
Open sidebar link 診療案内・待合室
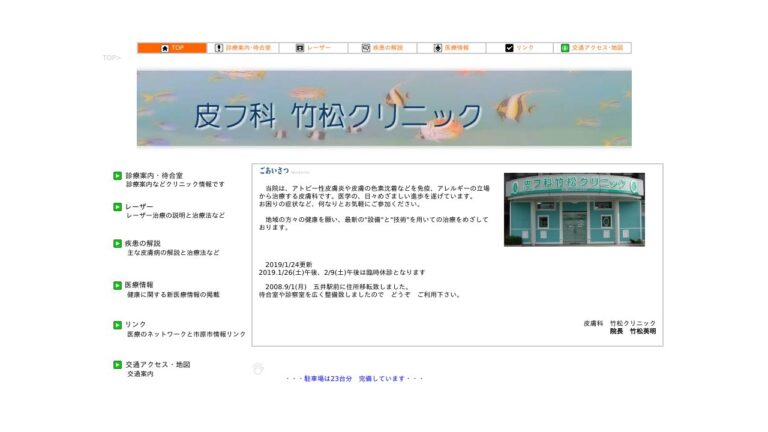154,175
